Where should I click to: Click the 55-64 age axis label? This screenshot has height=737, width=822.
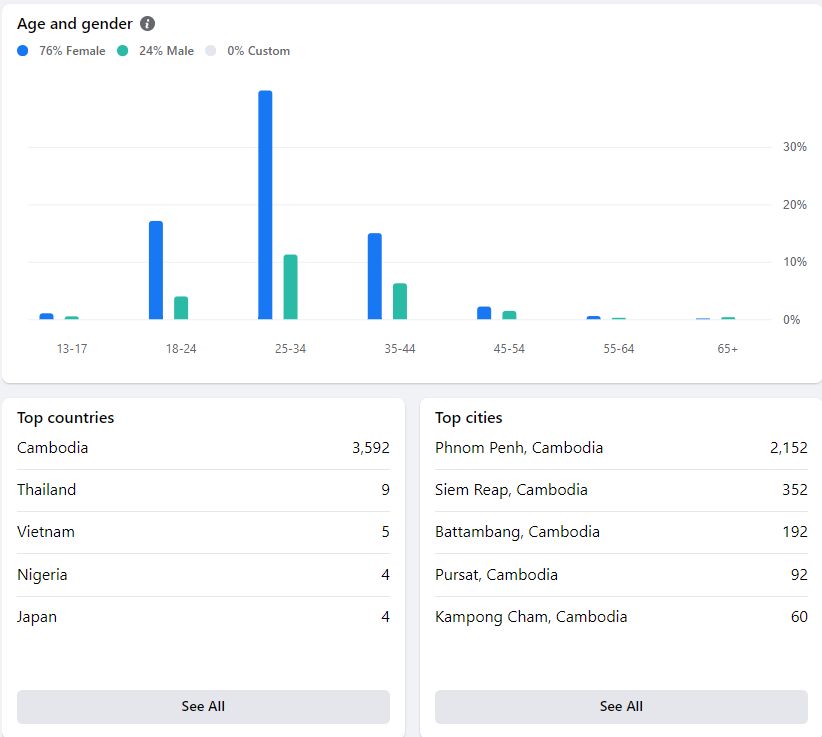point(619,349)
